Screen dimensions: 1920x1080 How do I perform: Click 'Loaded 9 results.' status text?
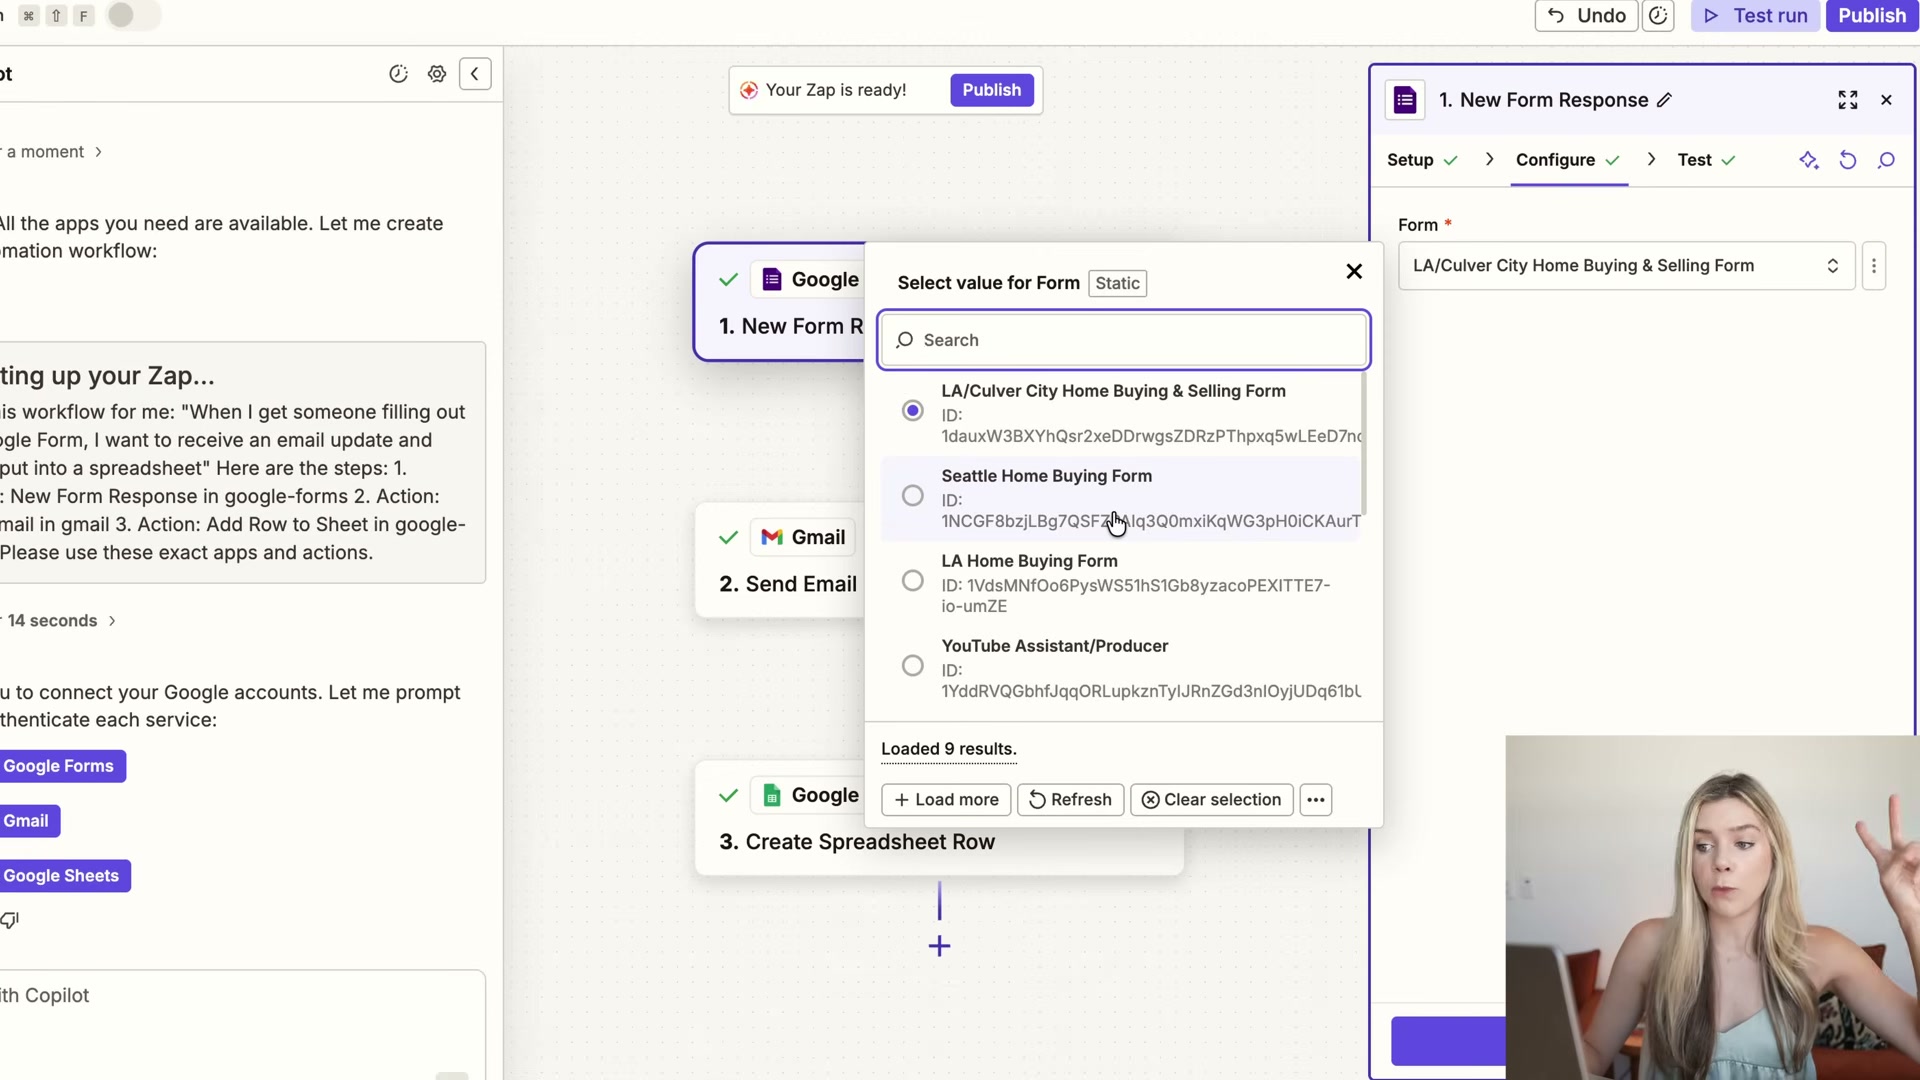948,749
